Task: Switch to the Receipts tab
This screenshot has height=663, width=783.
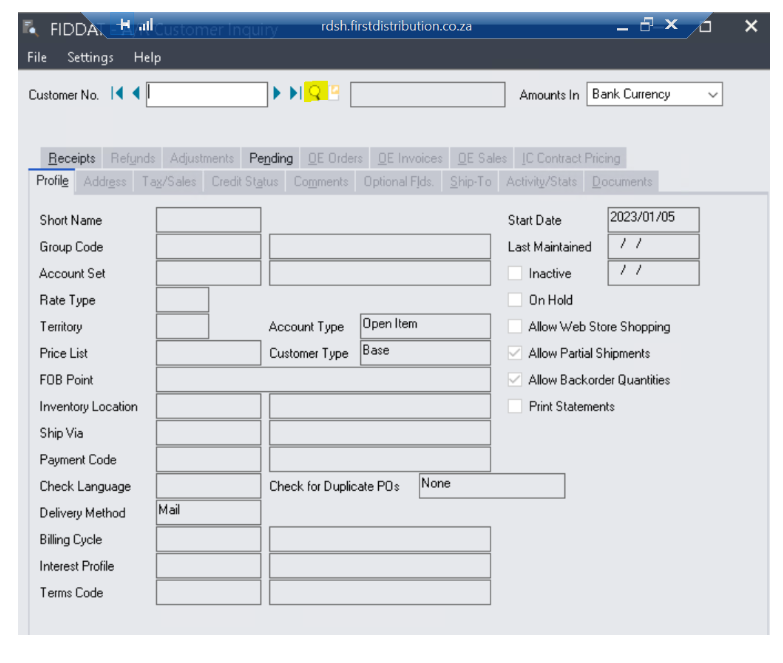Action: (x=71, y=158)
